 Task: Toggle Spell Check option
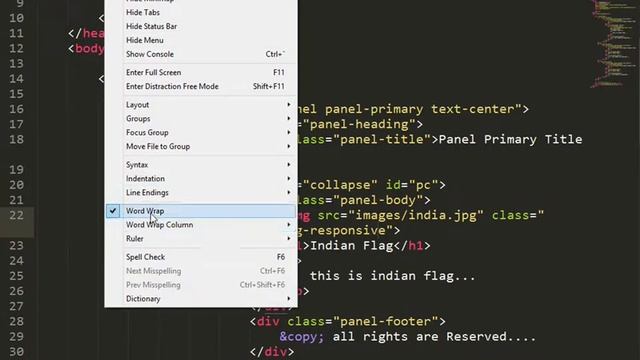point(200,257)
